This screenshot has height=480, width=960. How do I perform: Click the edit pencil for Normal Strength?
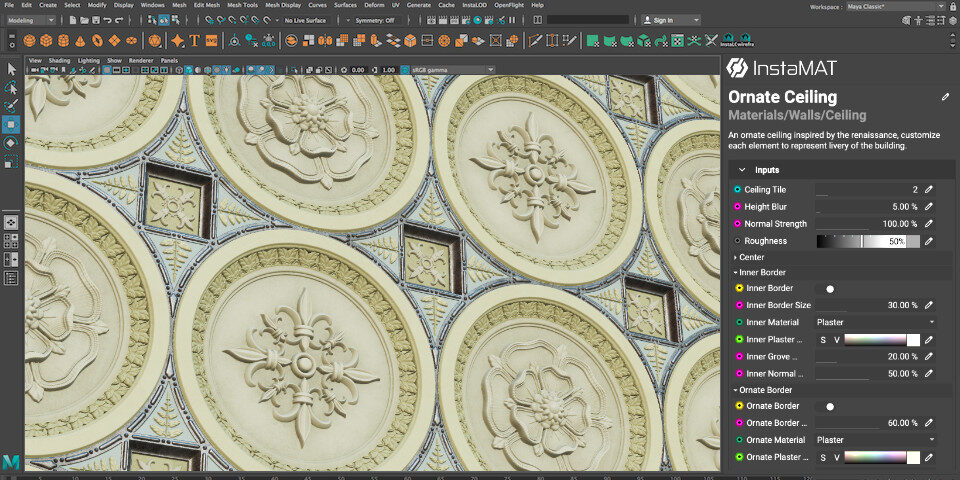[x=929, y=224]
